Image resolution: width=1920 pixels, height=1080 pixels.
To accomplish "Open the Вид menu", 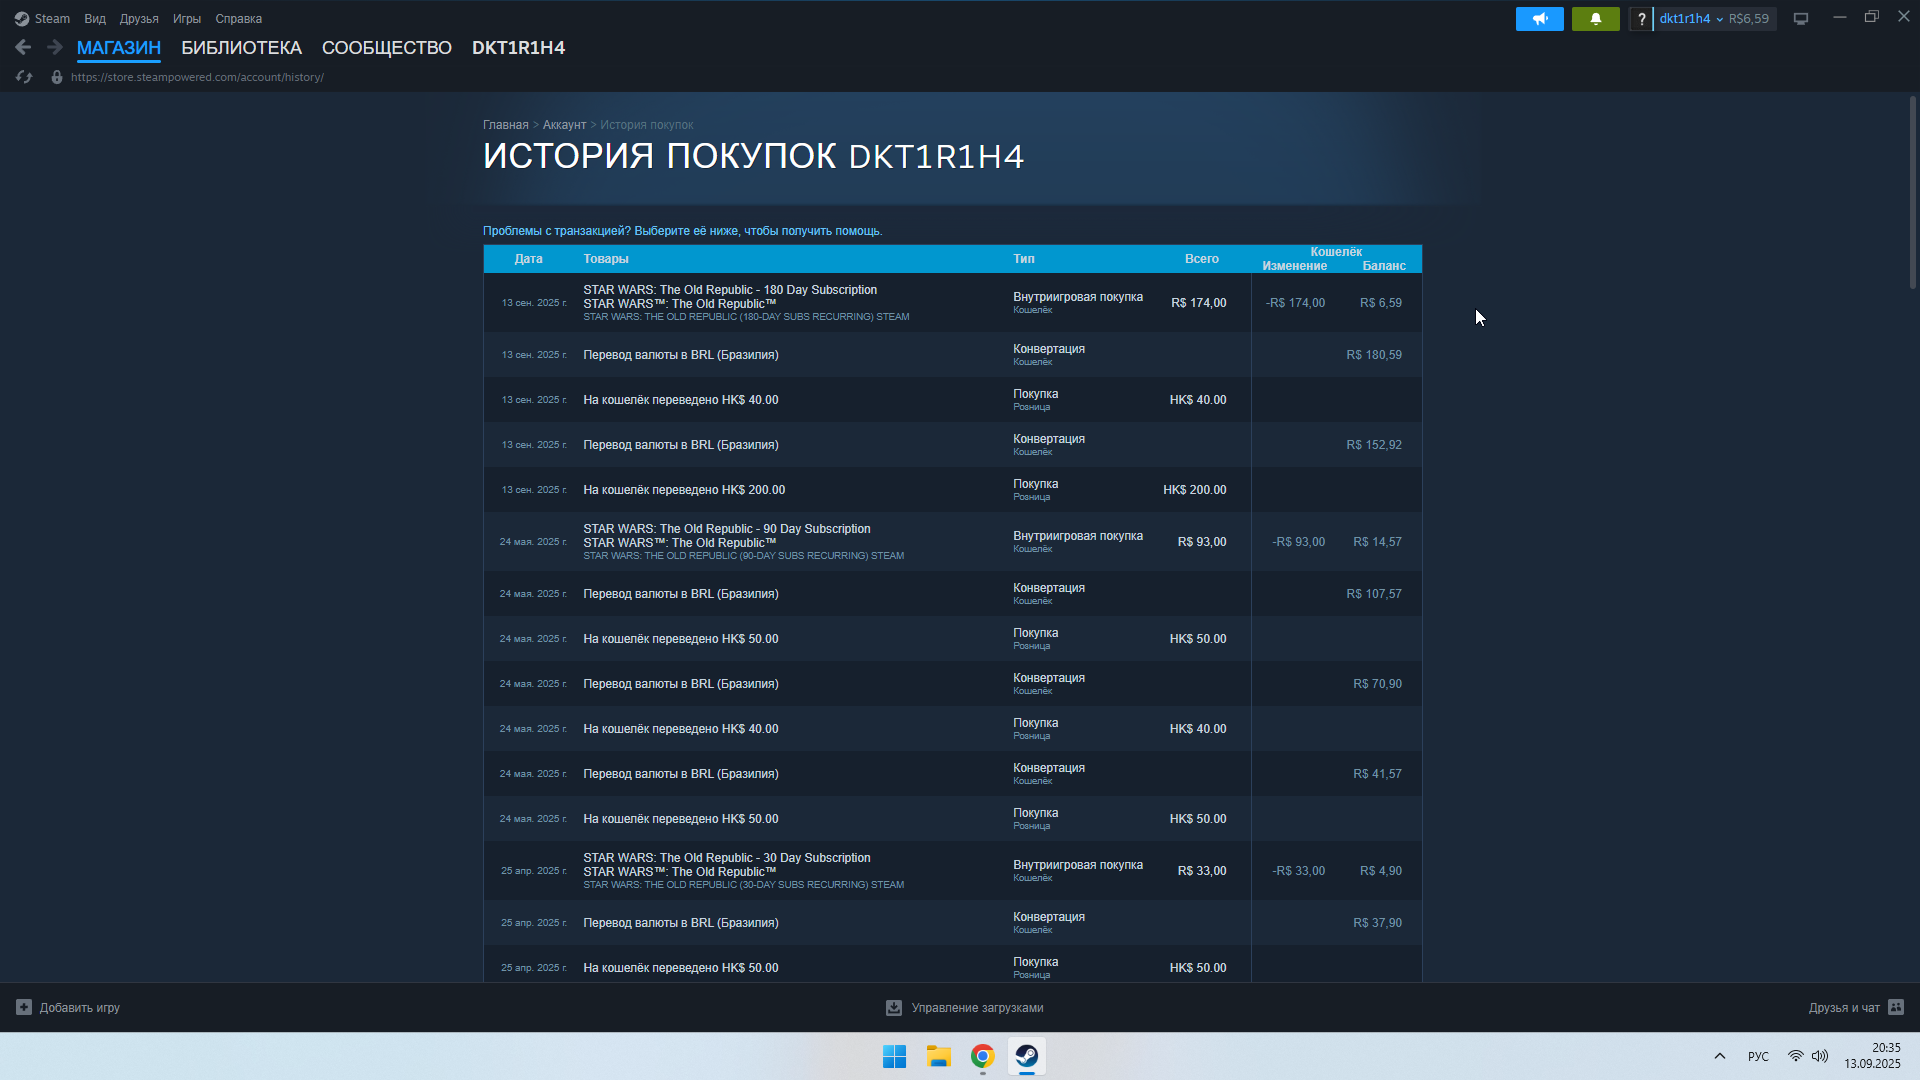I will [x=95, y=19].
